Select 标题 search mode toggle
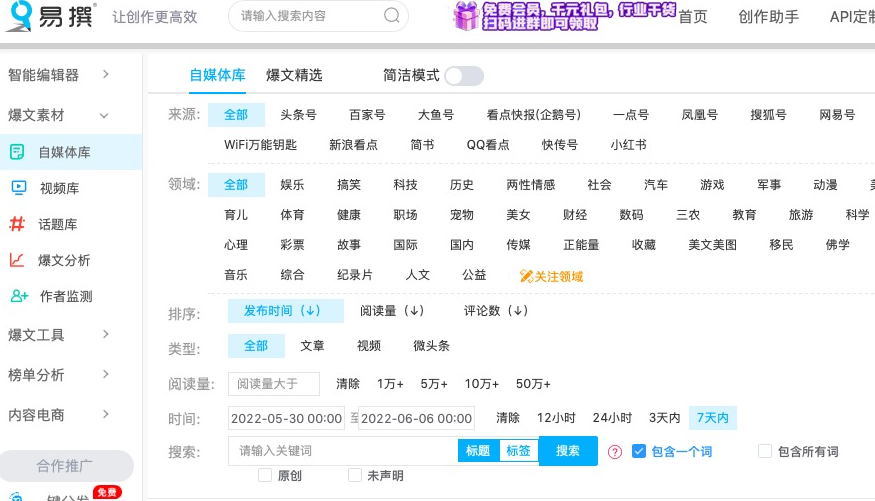The height and width of the screenshot is (501, 875). (x=478, y=451)
